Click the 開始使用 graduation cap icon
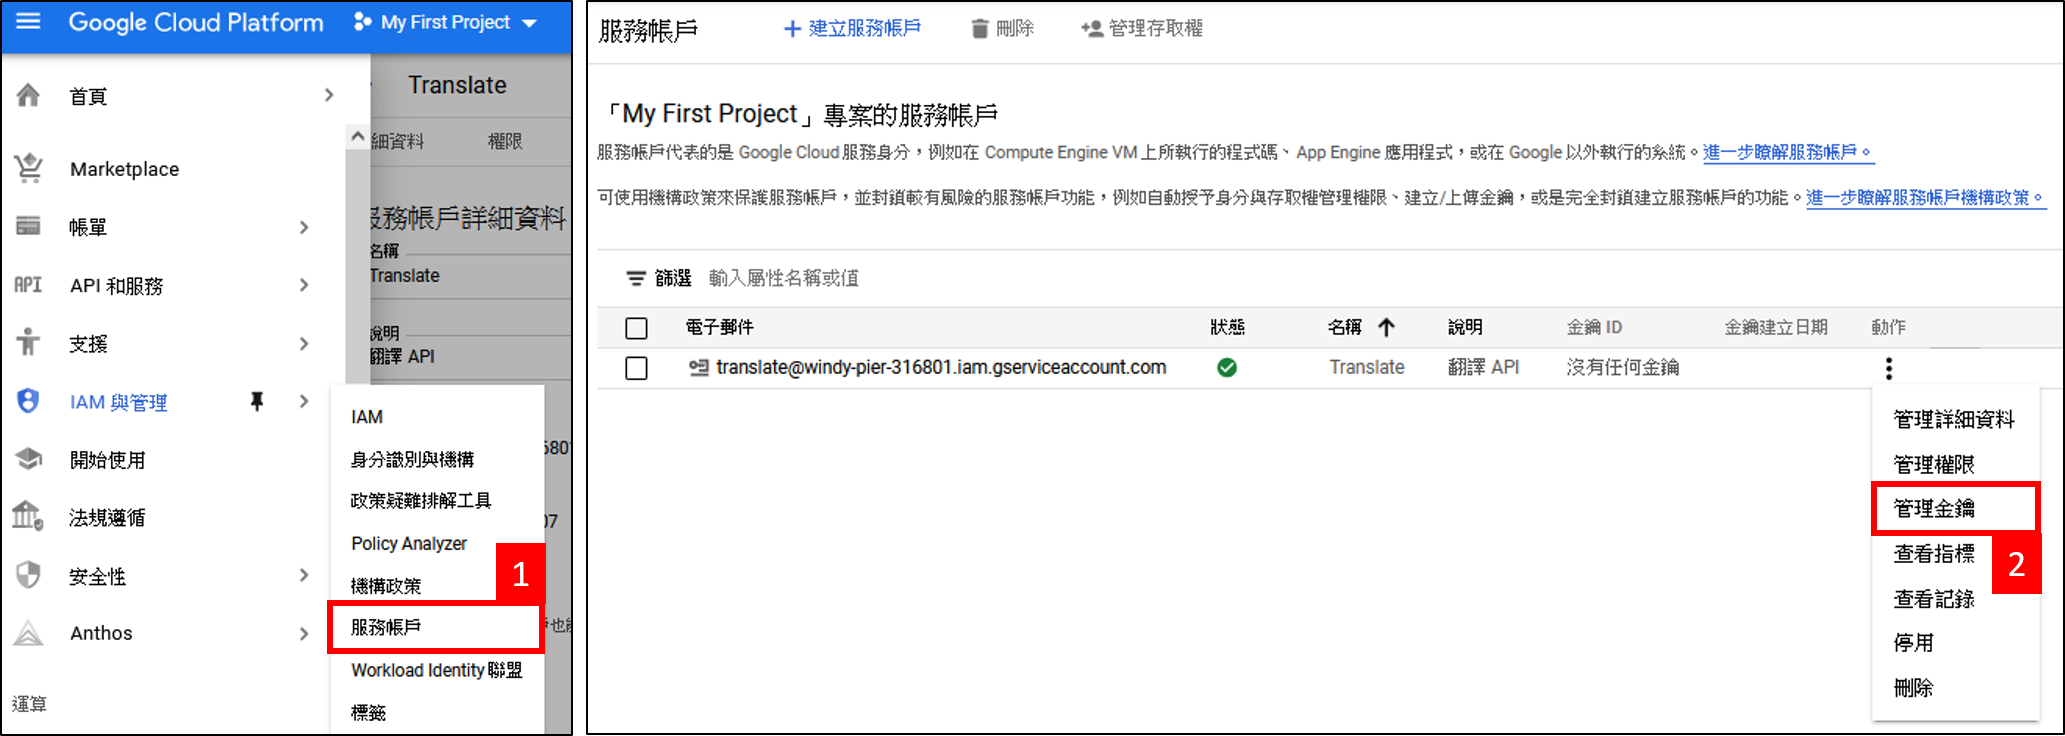 28,459
